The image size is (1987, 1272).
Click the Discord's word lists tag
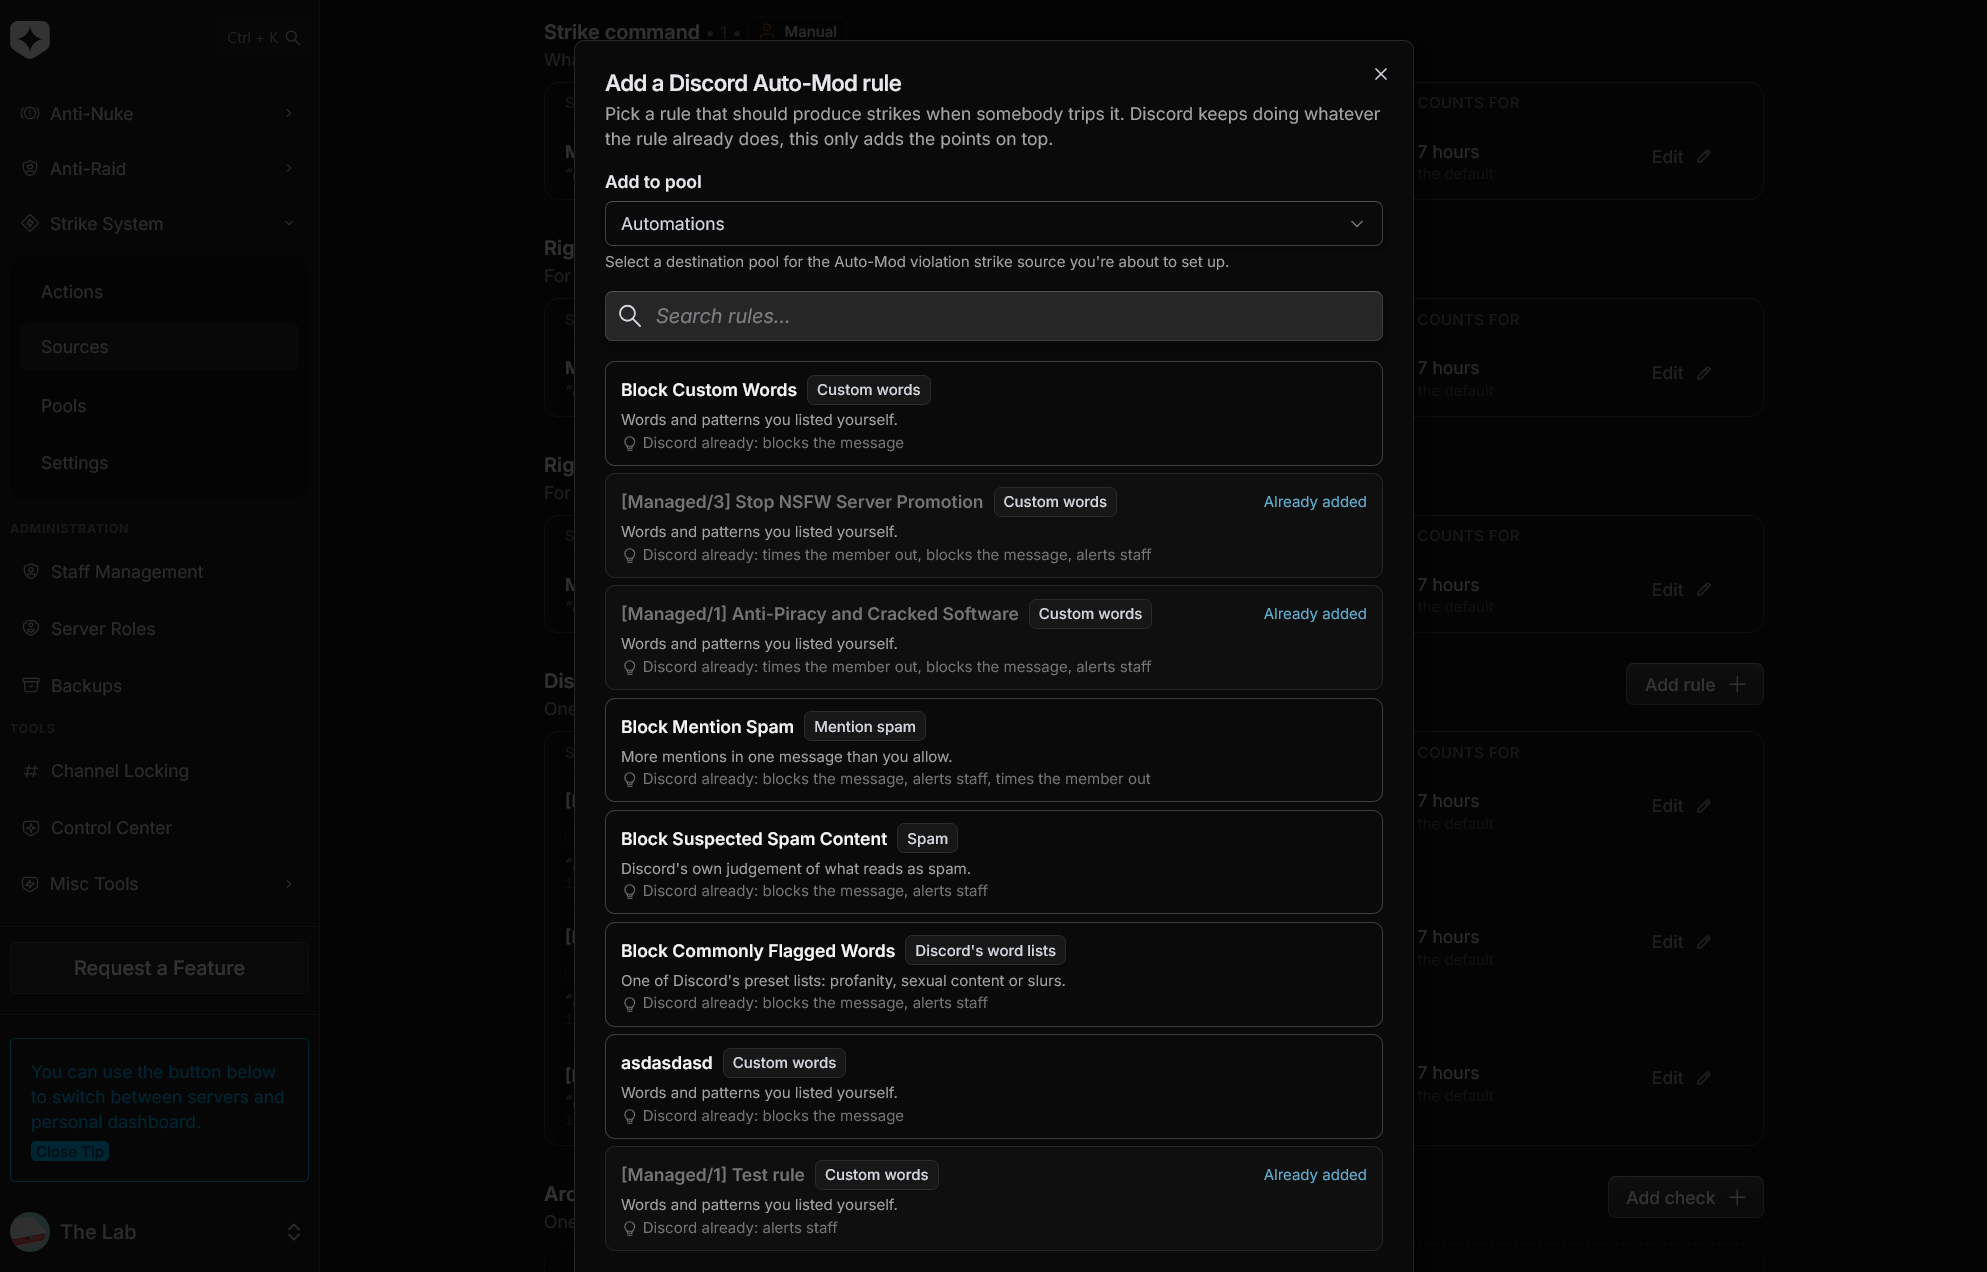[x=985, y=951]
